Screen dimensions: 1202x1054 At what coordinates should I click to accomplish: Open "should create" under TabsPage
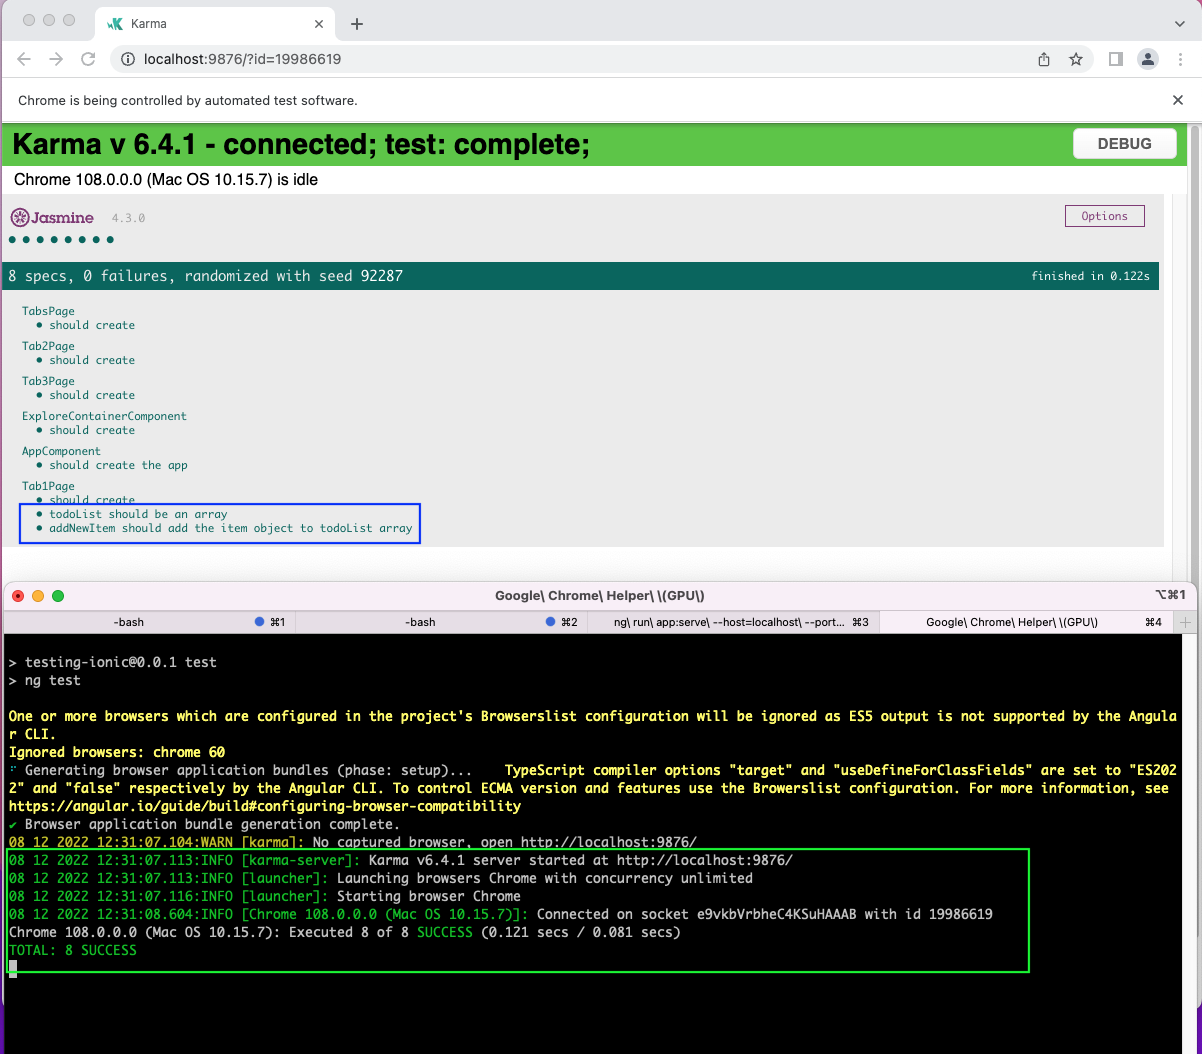pos(92,325)
